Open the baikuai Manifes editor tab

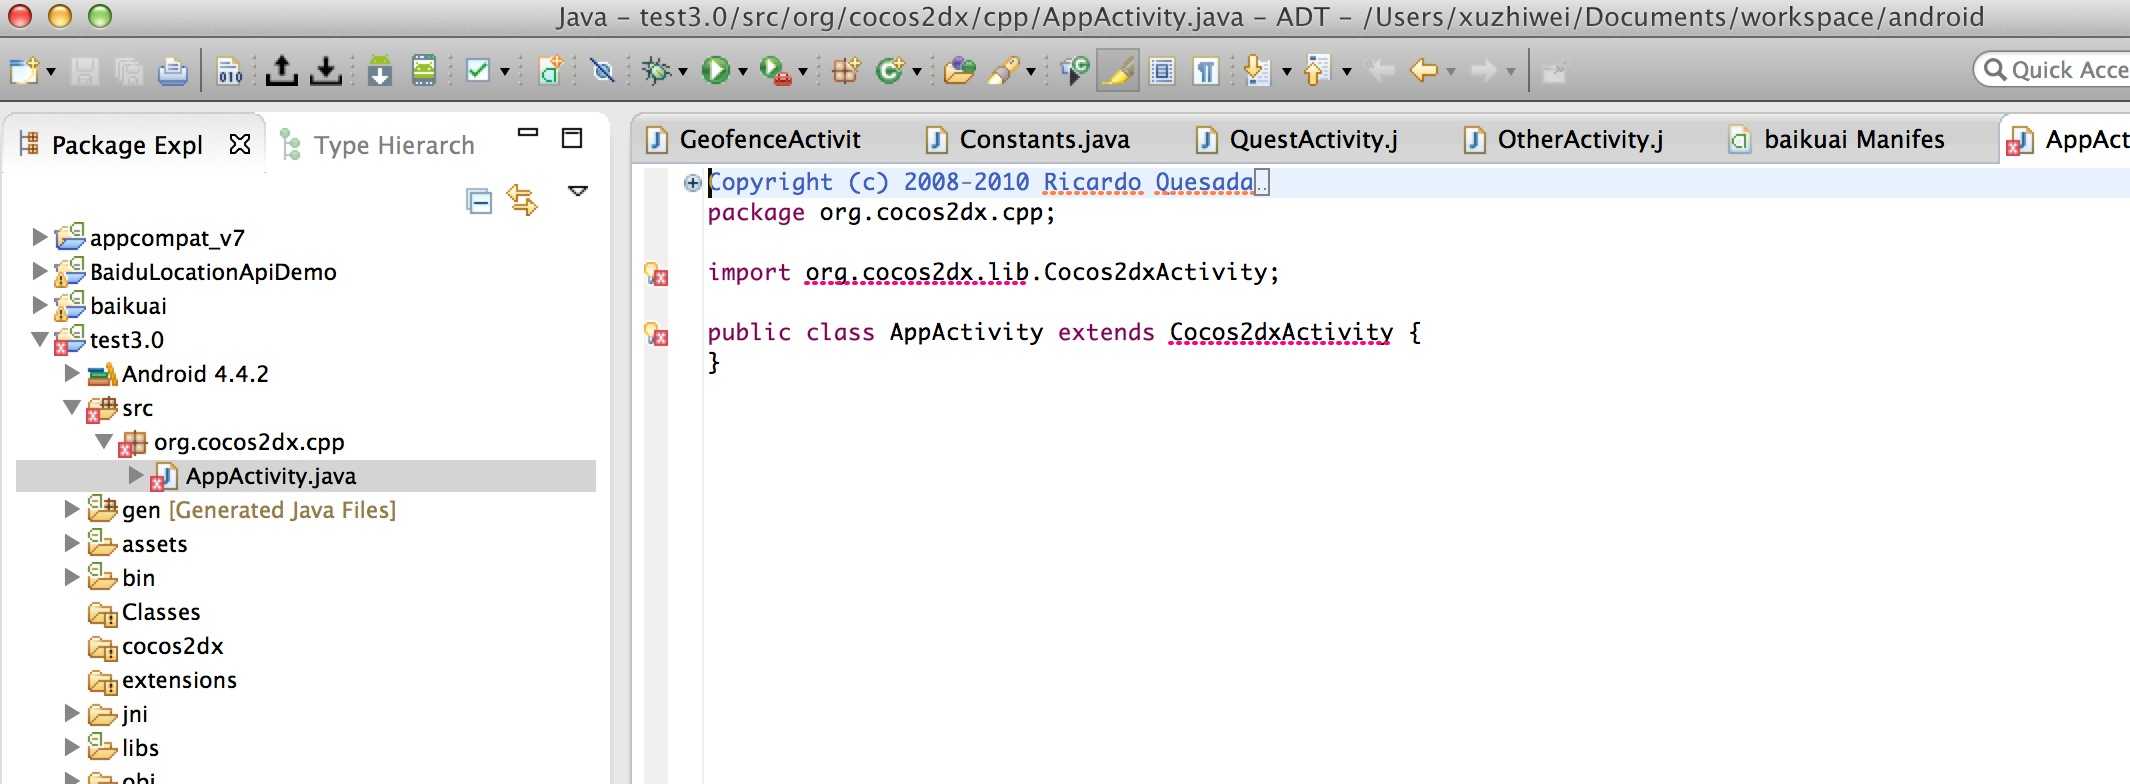click(1838, 139)
